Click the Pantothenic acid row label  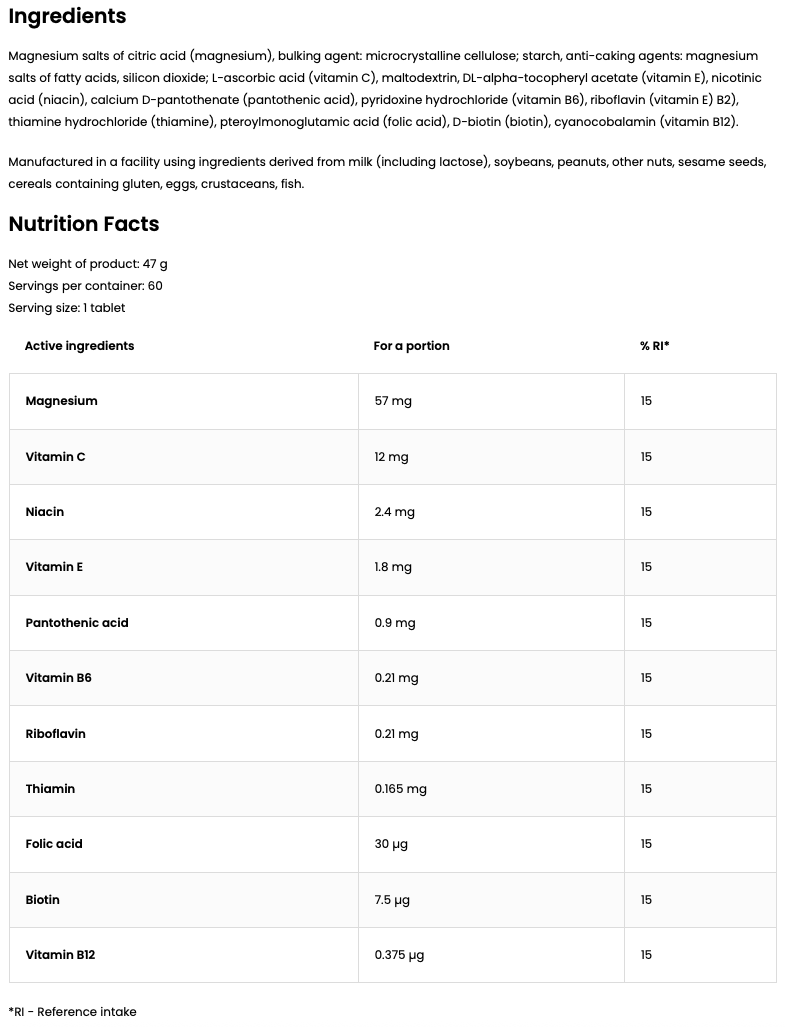(x=77, y=623)
